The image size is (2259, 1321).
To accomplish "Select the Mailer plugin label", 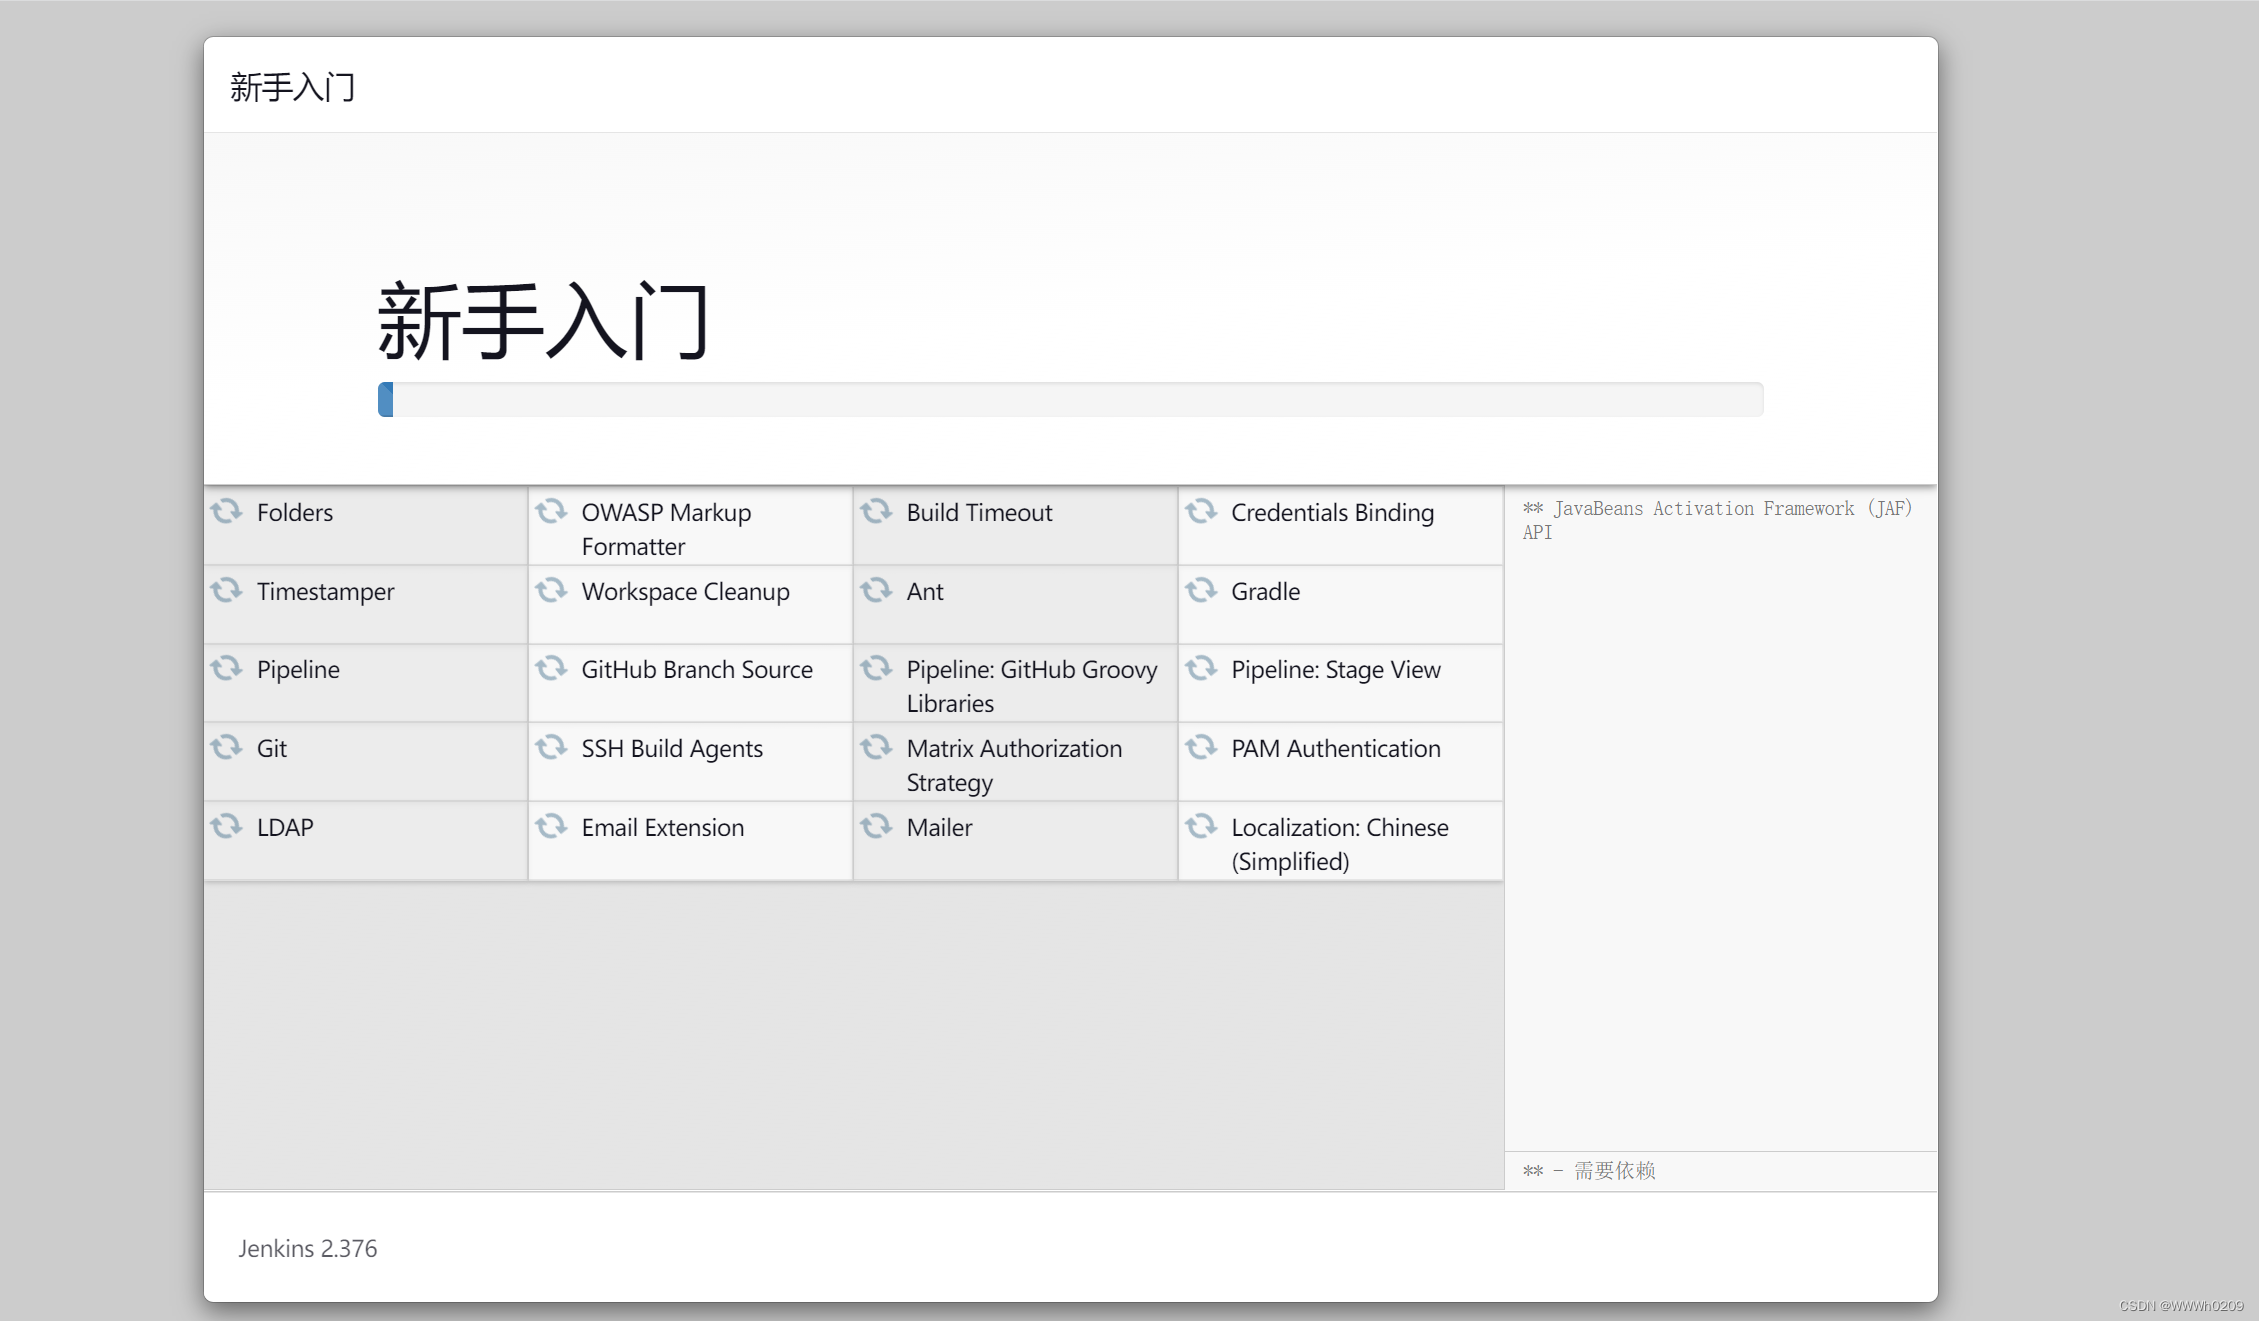I will pyautogui.click(x=939, y=828).
